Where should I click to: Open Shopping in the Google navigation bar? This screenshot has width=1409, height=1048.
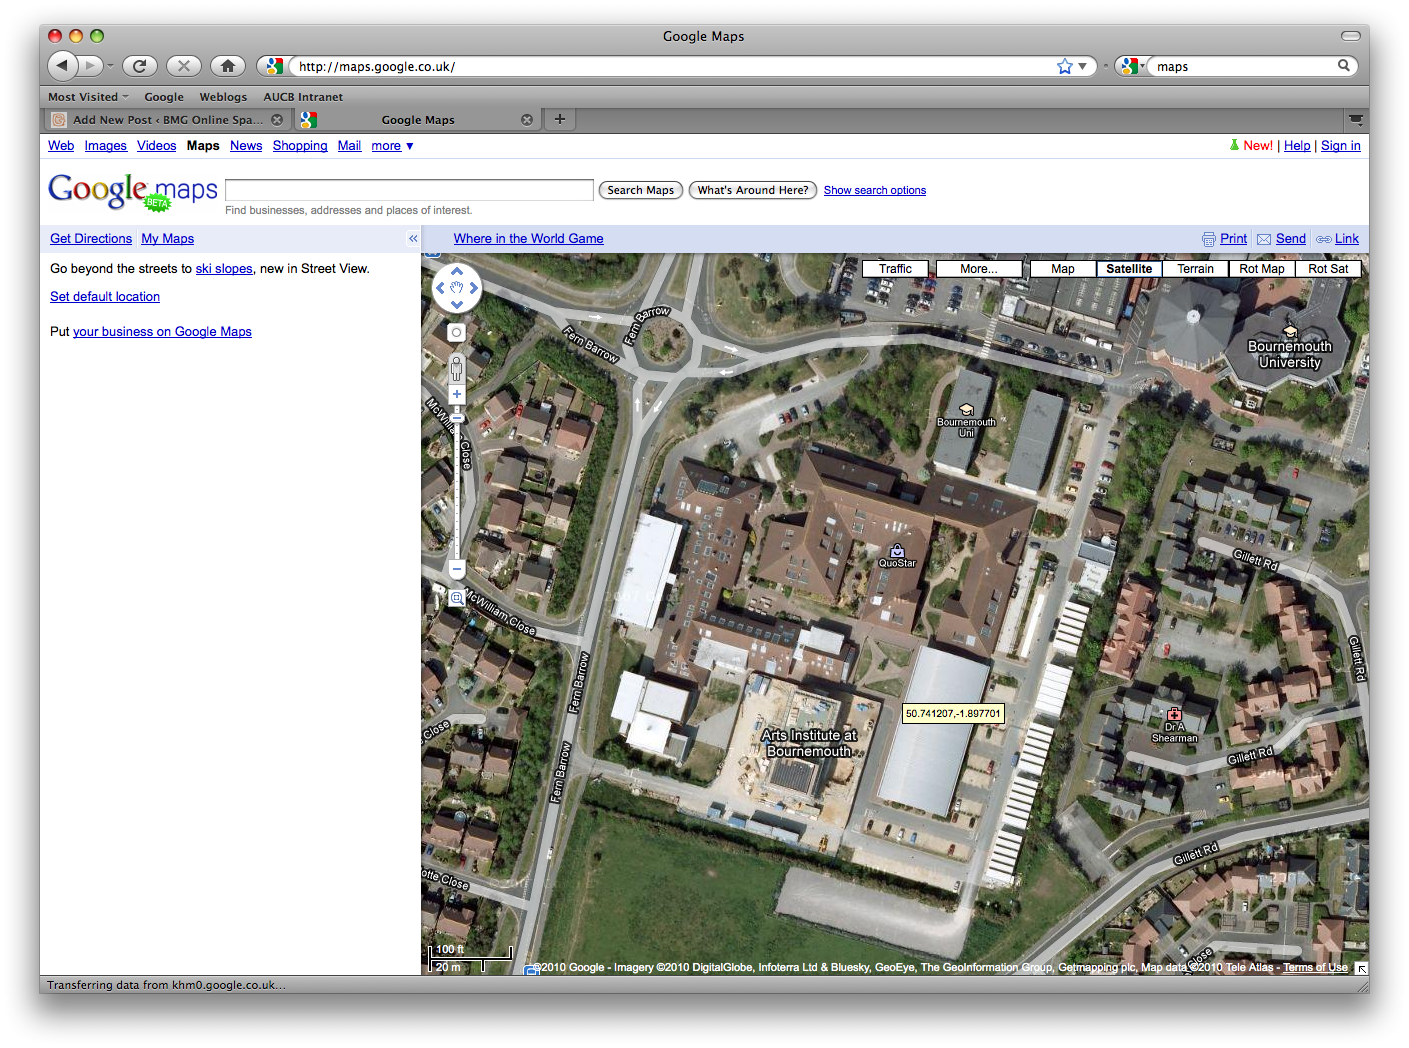point(300,146)
